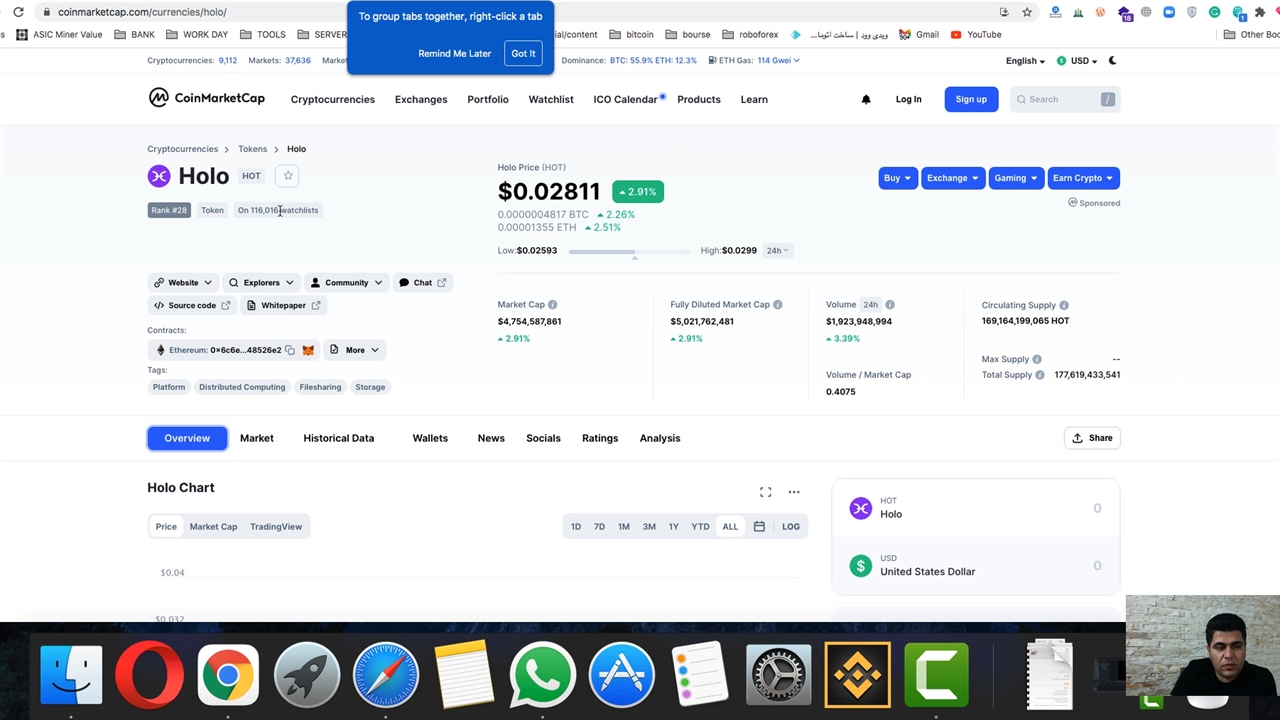Open the chart calendar date picker
1280x720 pixels.
coord(759,527)
